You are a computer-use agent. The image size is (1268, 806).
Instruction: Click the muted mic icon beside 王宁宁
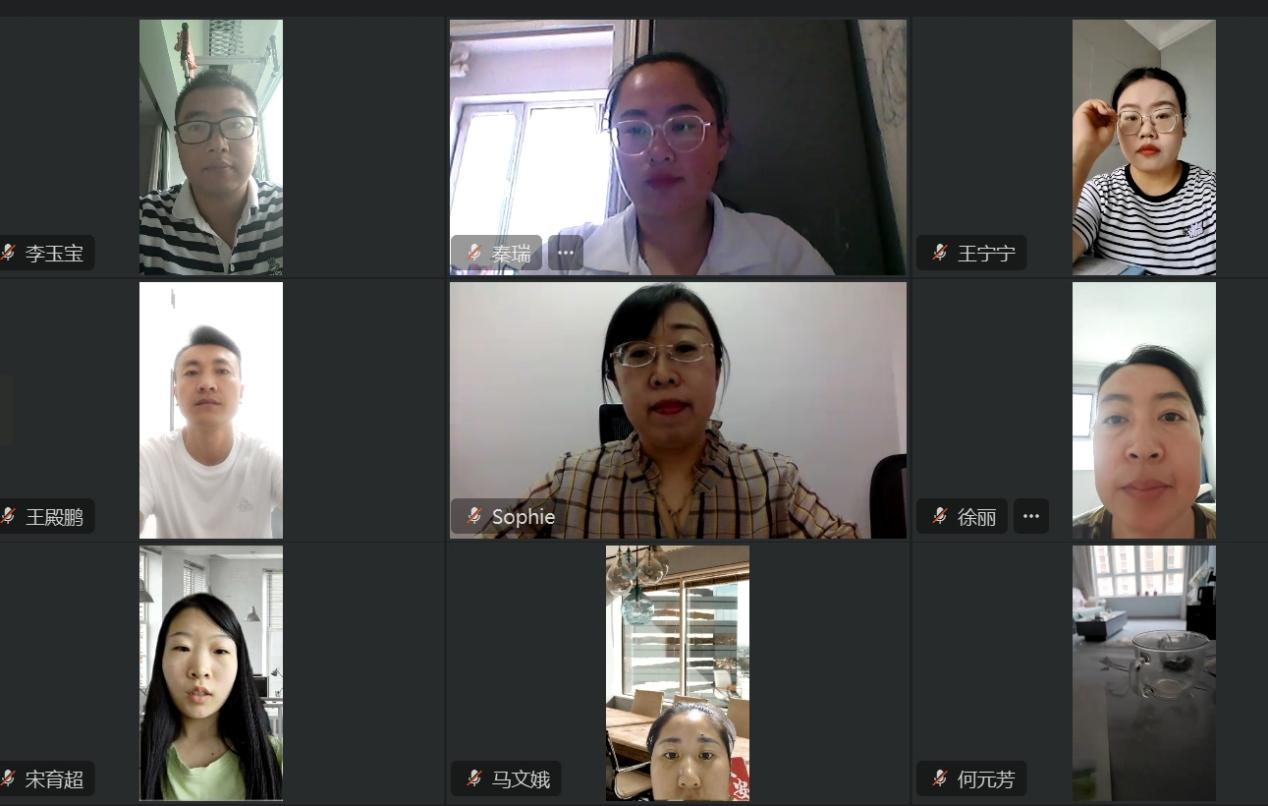coord(940,253)
